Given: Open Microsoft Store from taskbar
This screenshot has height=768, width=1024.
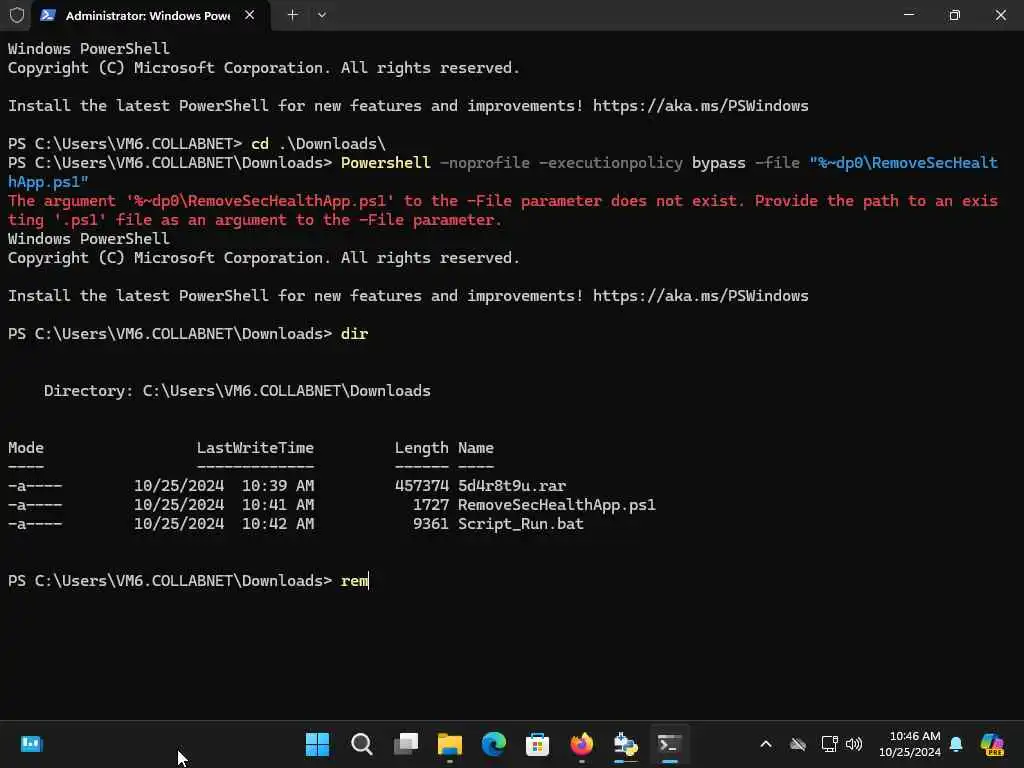Looking at the screenshot, I should (x=537, y=744).
